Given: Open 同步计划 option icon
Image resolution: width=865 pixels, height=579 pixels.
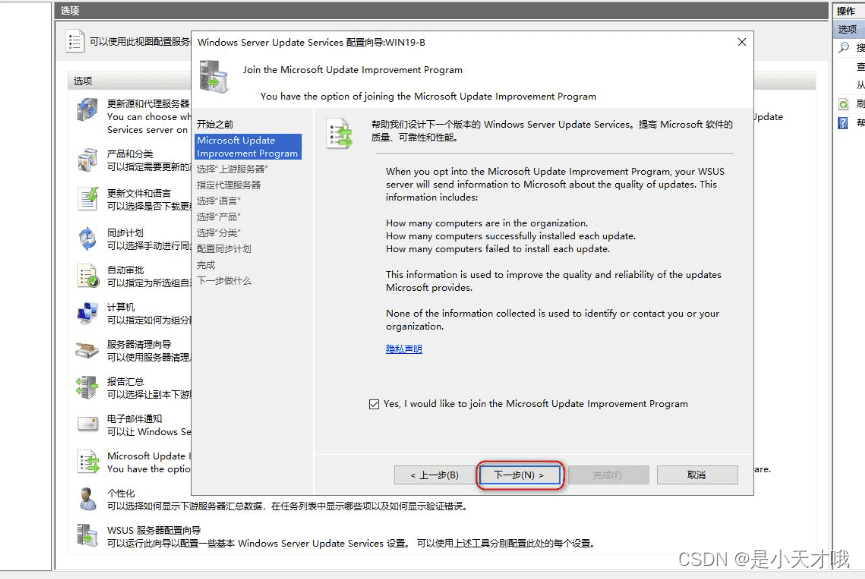Looking at the screenshot, I should point(87,239).
